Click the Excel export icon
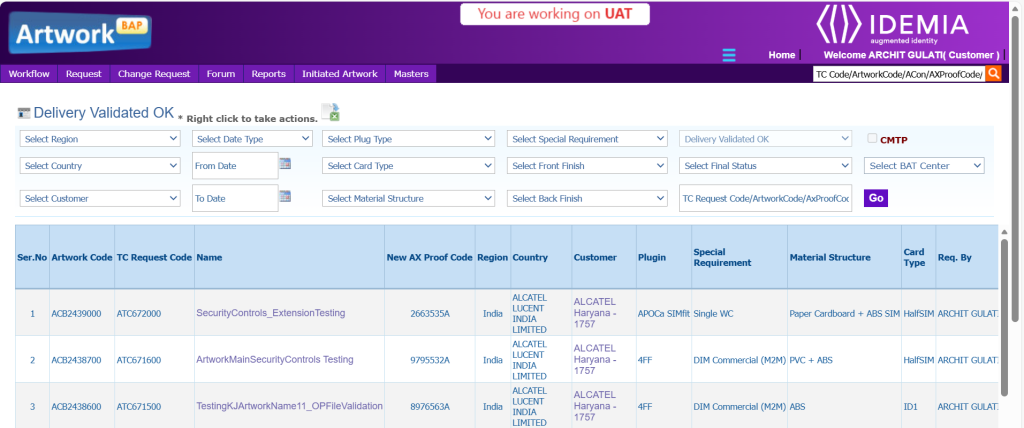Viewport: 1024px width, 428px height. coord(330,113)
